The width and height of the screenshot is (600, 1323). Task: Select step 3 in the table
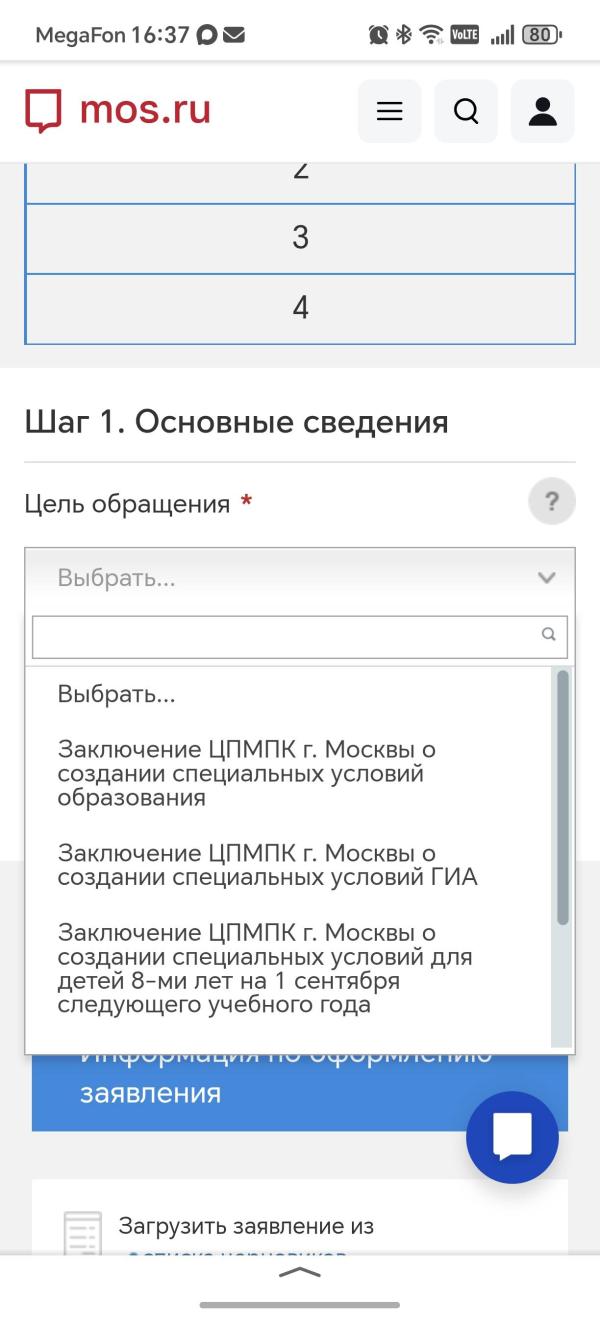(300, 238)
